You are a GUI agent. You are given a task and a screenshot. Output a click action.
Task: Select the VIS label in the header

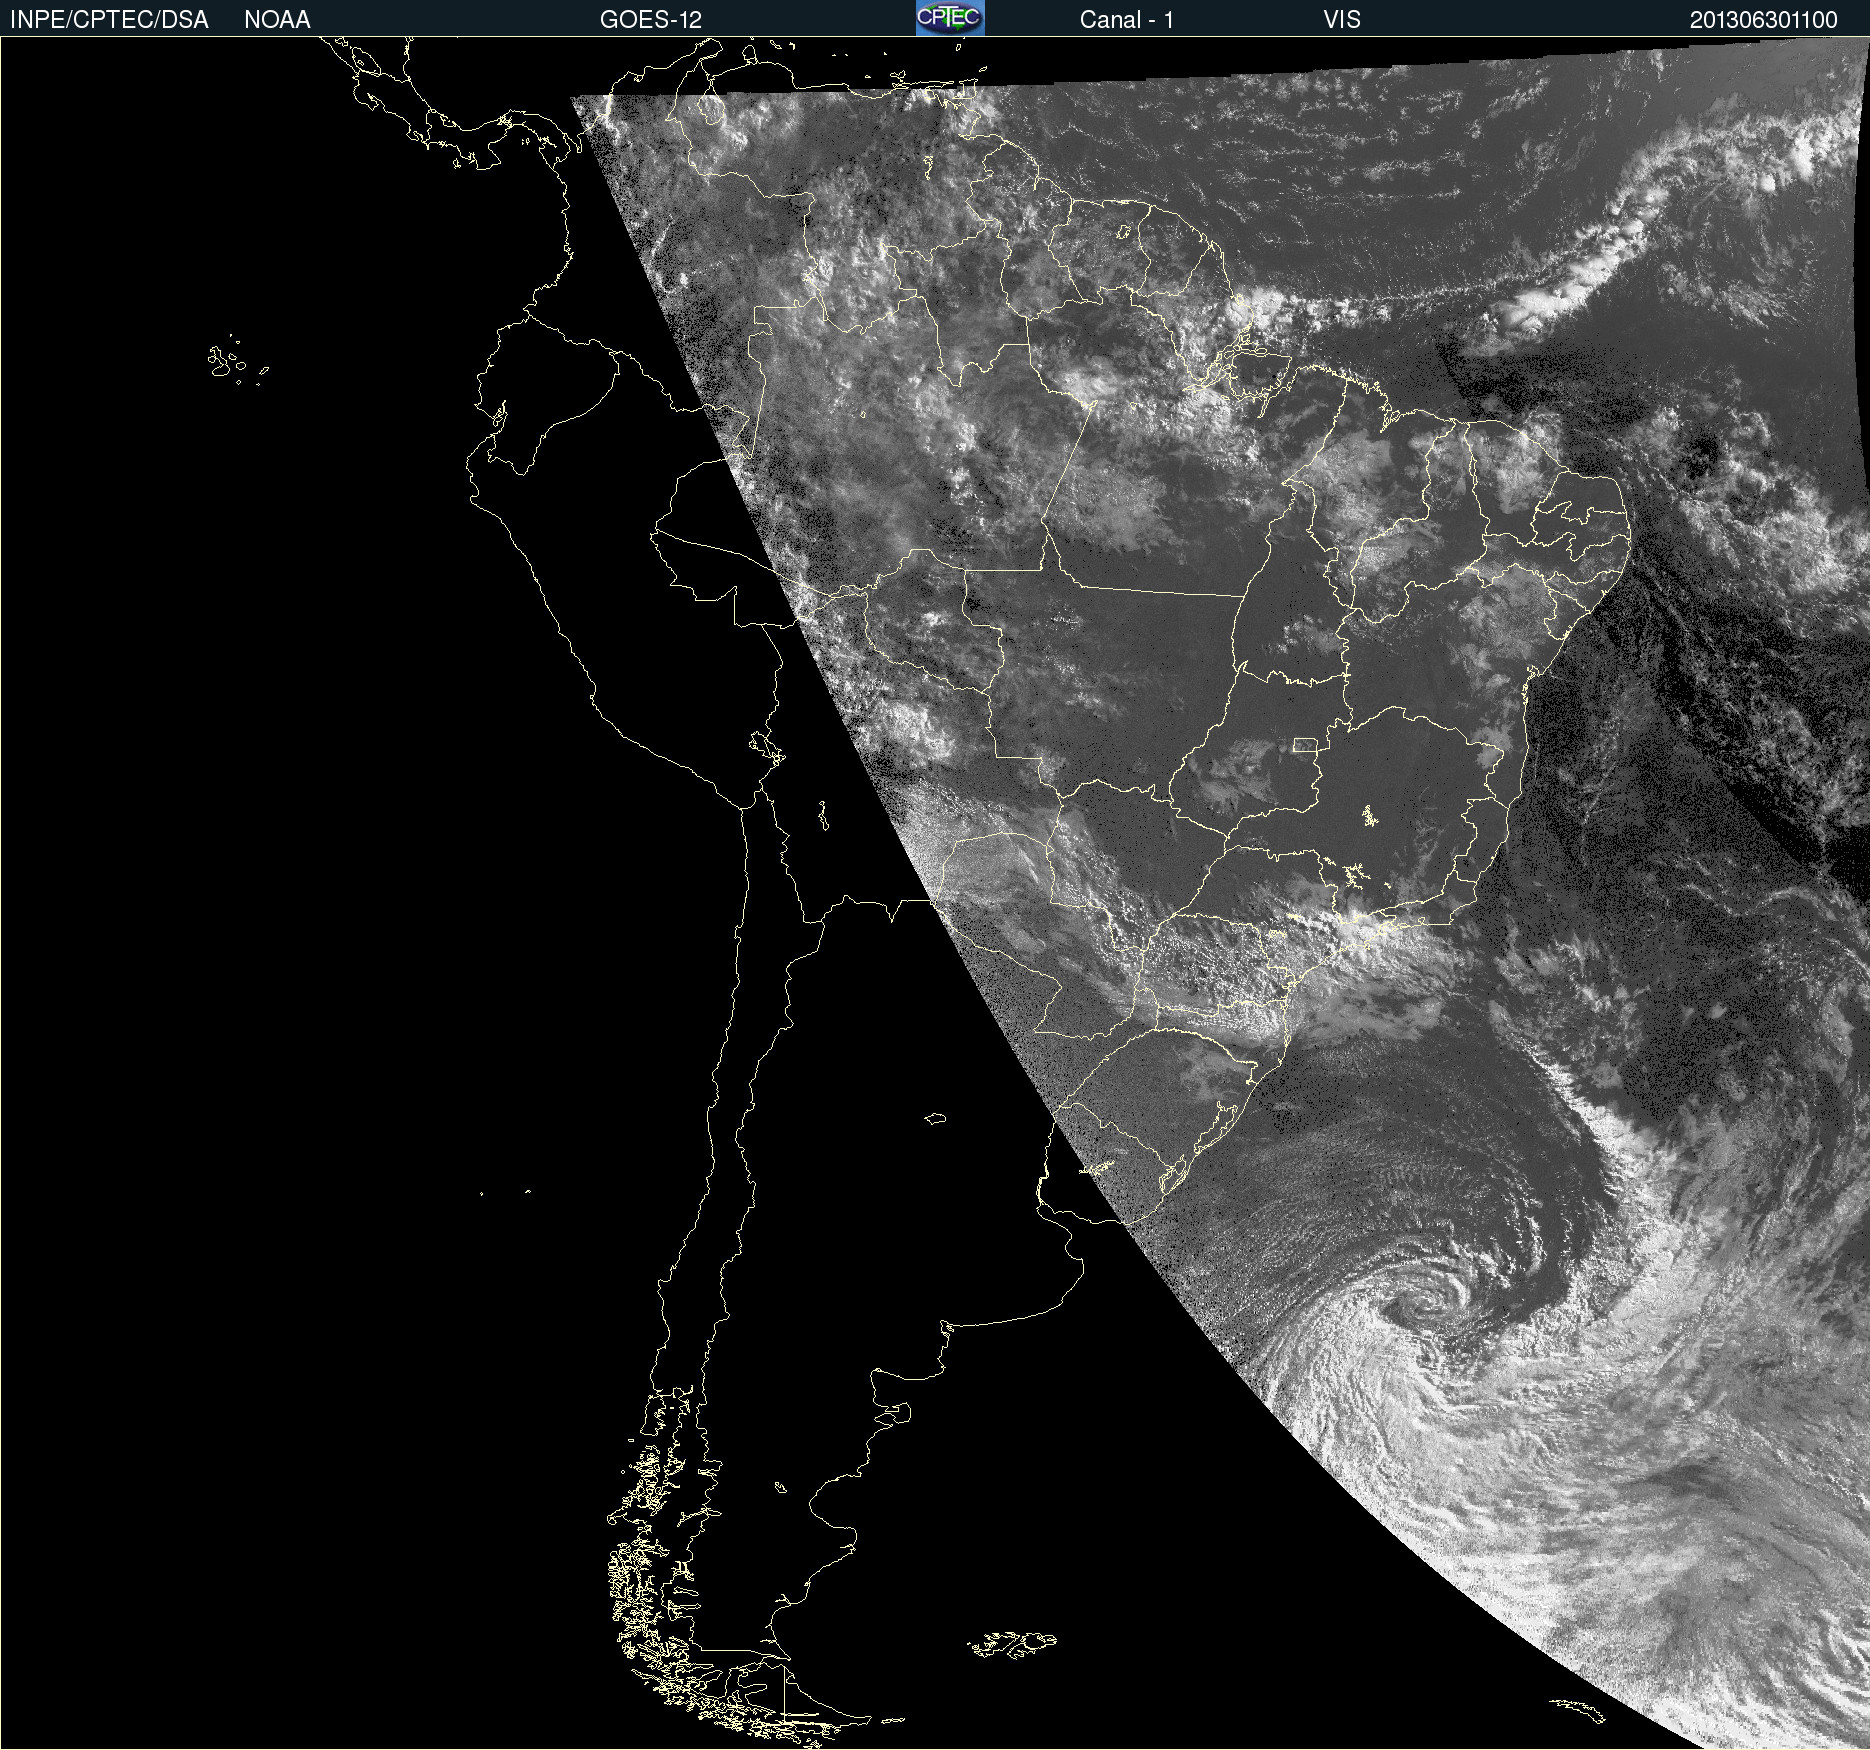coord(1342,20)
